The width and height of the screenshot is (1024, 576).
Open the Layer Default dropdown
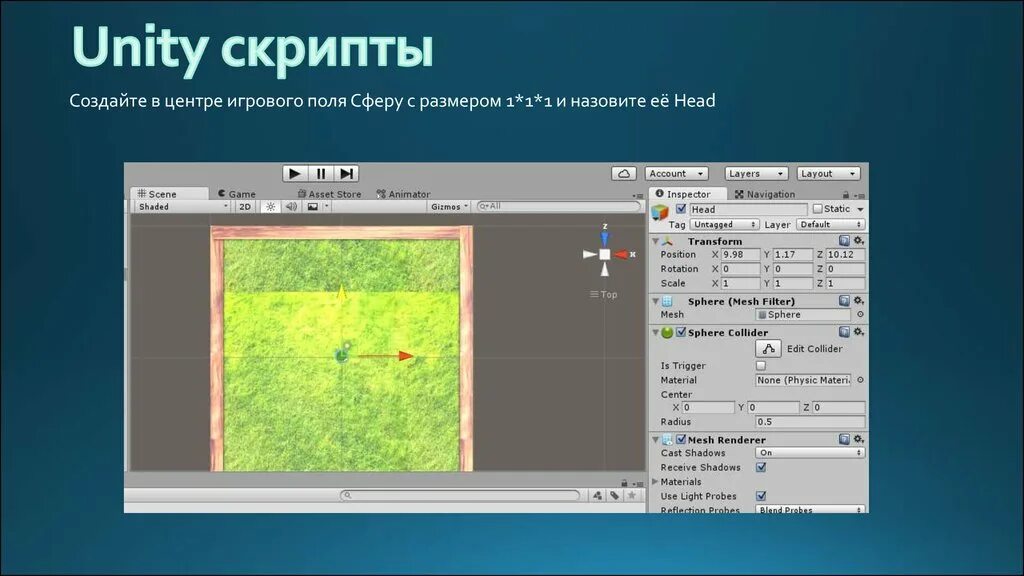tap(831, 224)
